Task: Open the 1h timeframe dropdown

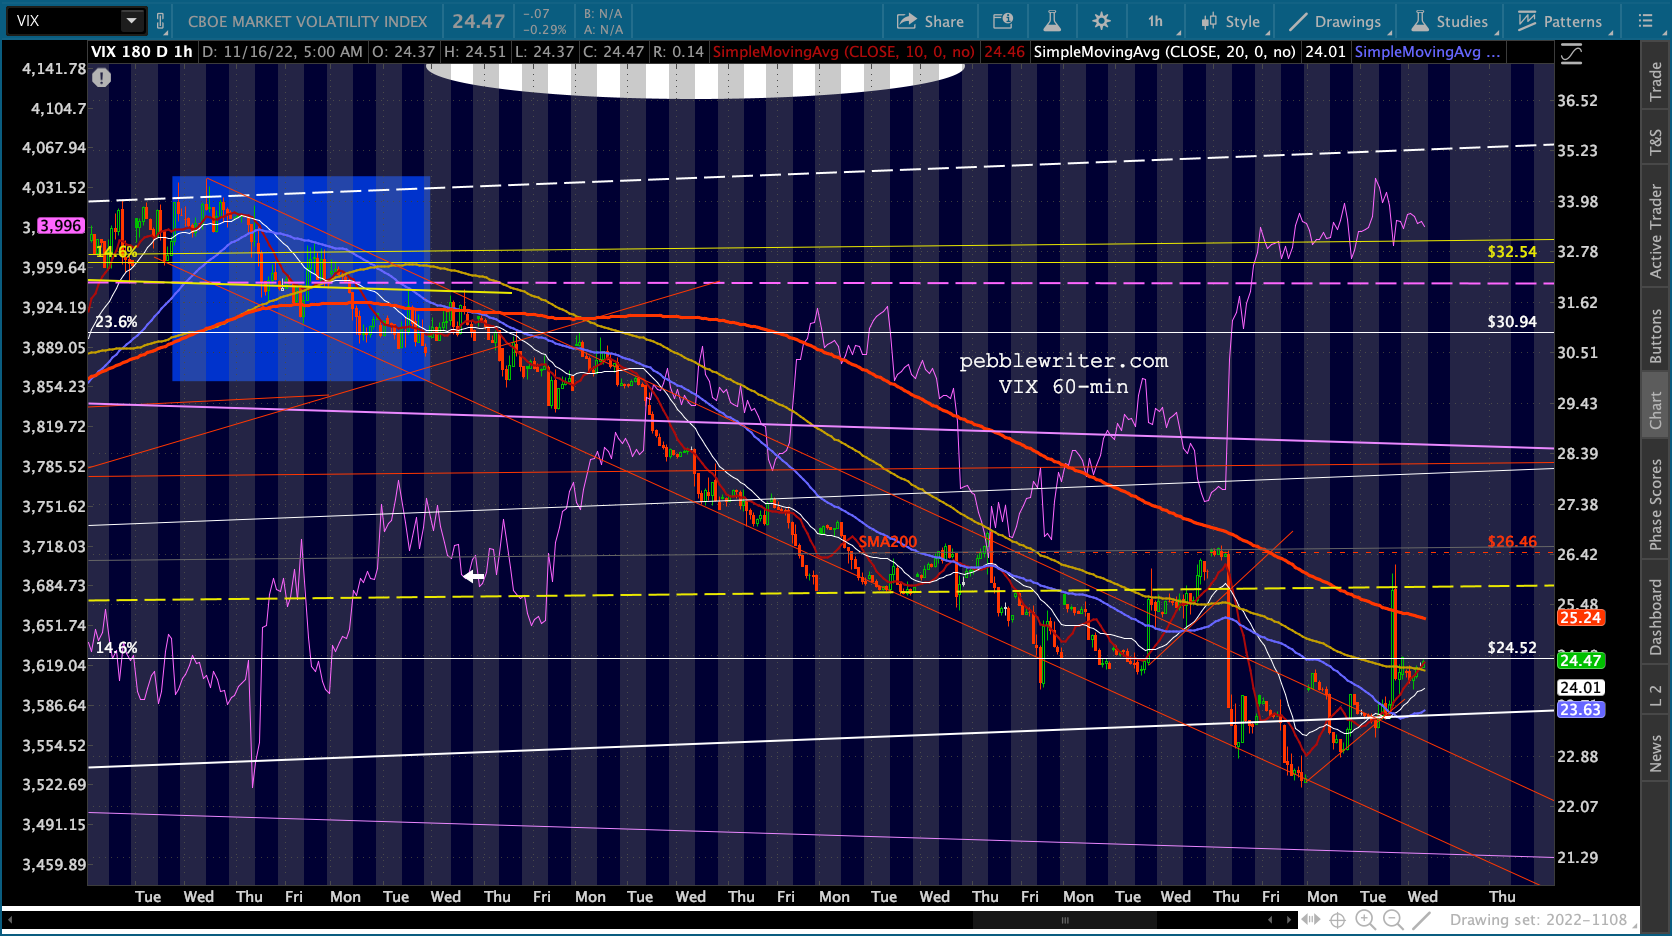Action: coord(1157,21)
